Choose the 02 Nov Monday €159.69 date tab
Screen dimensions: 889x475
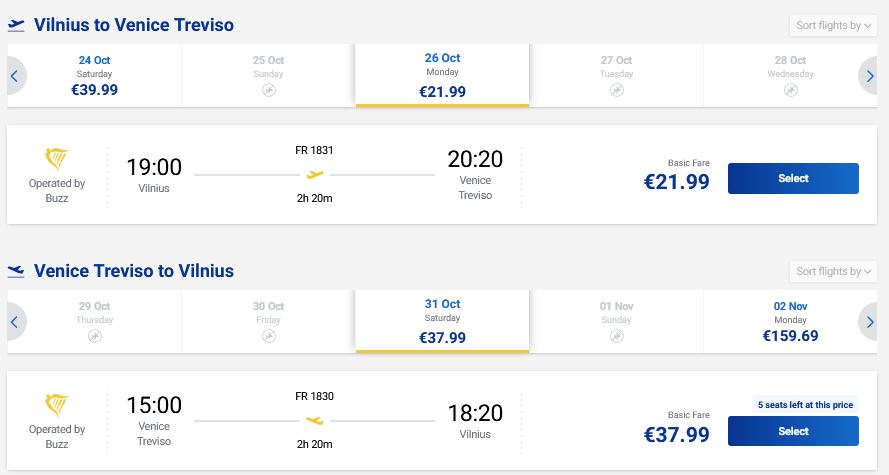790,321
